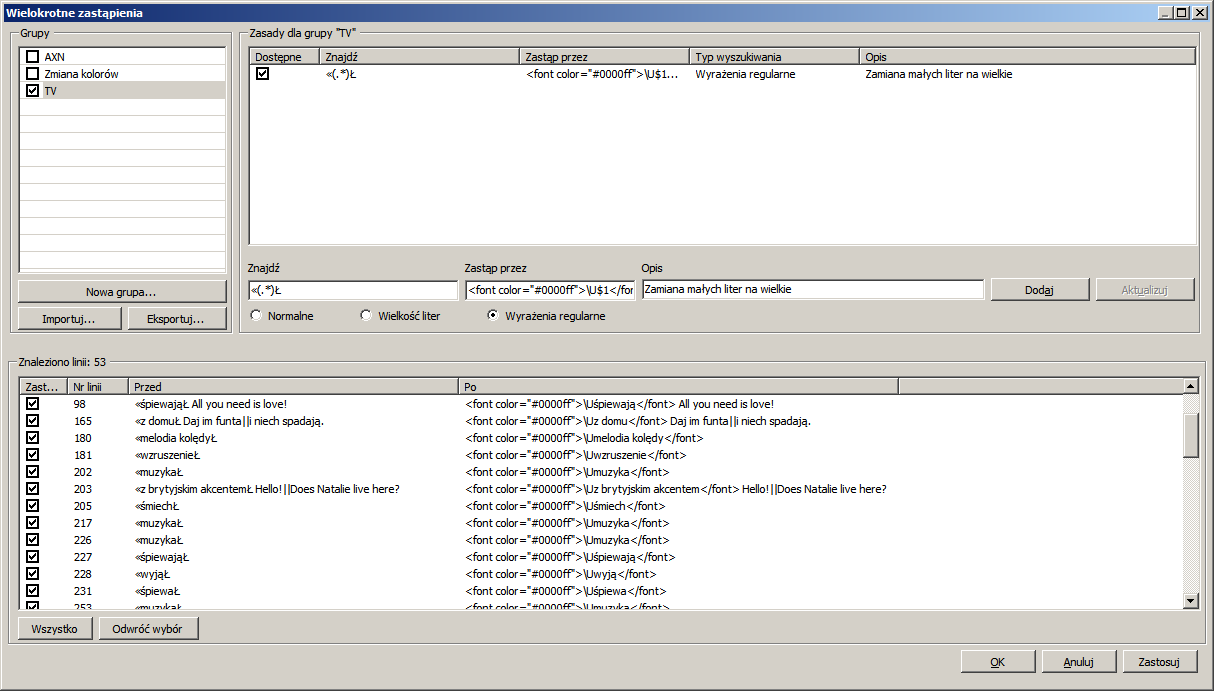Toggle the Dostępne checkbox of the rule
1214x691 pixels.
(x=263, y=74)
